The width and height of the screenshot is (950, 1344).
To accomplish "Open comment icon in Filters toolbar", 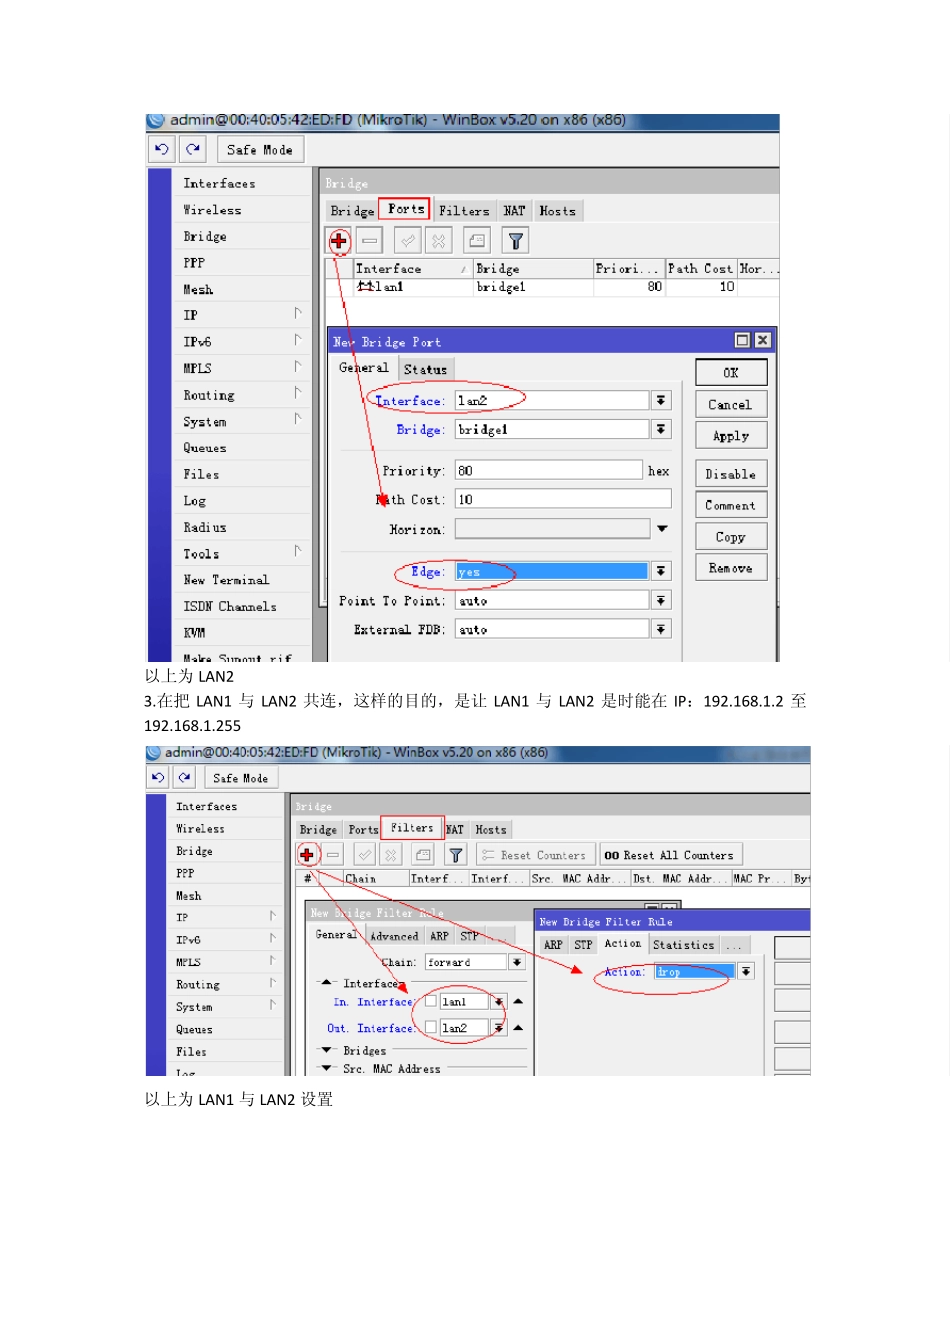I will (x=423, y=855).
